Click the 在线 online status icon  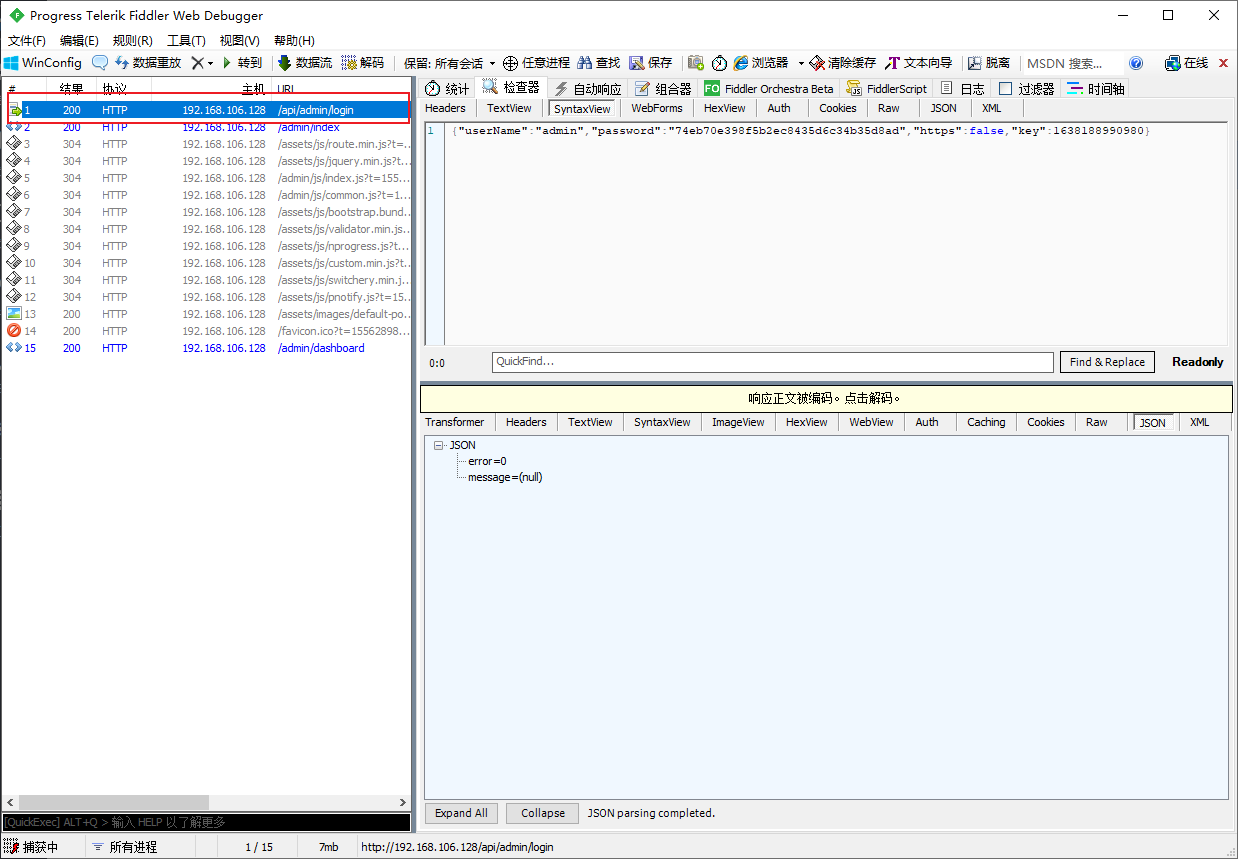1186,63
